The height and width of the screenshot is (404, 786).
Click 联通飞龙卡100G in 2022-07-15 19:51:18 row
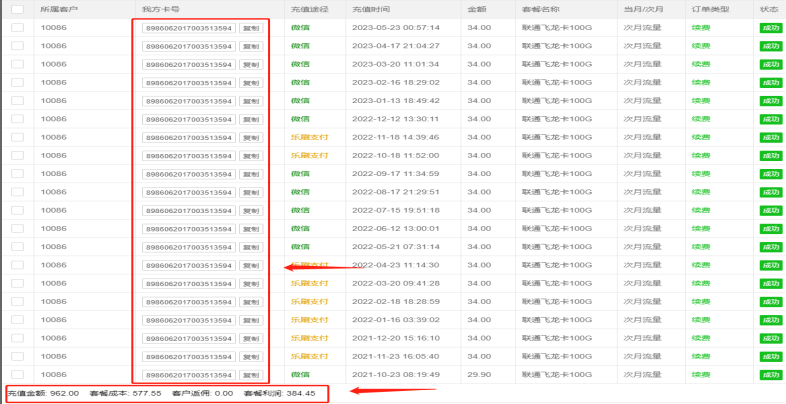coord(557,210)
